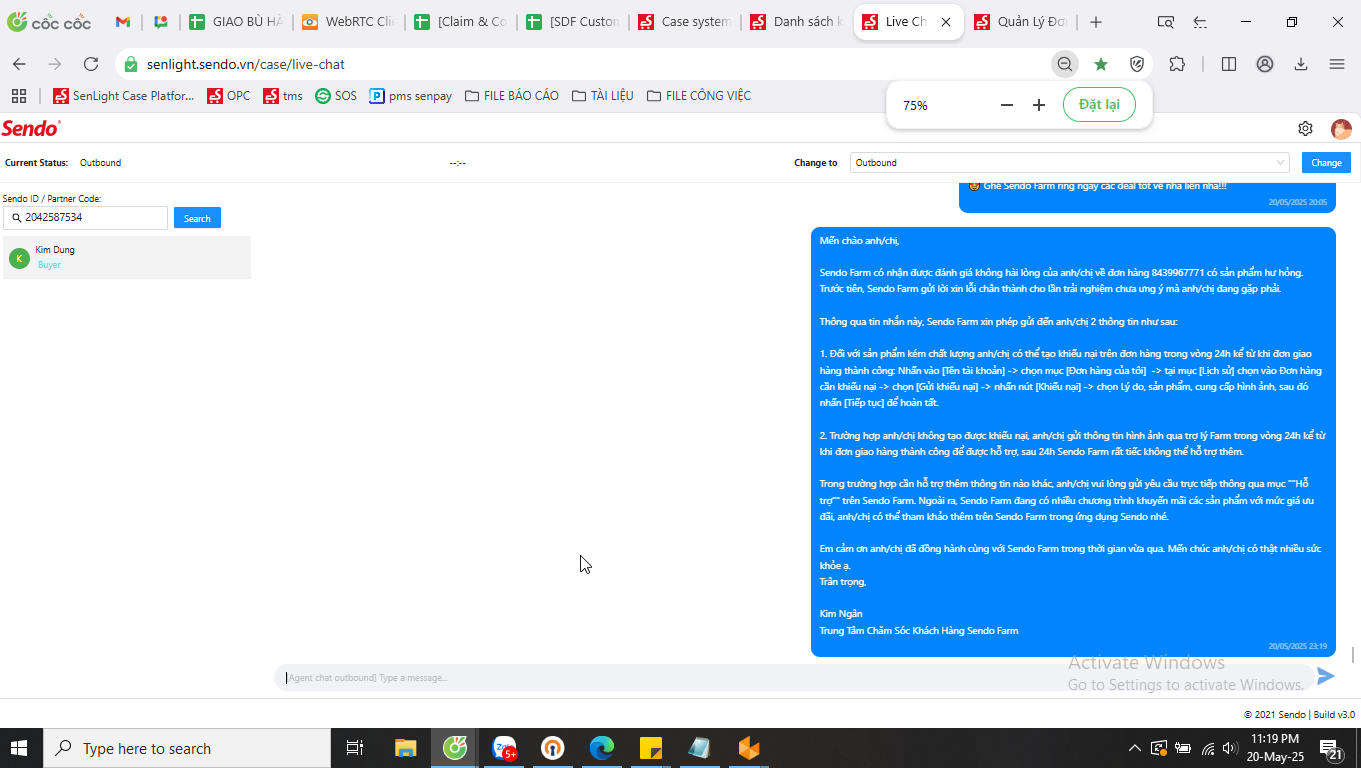Screen dimensions: 1361x768
Task: Open the tms bookmark
Action: [x=283, y=96]
